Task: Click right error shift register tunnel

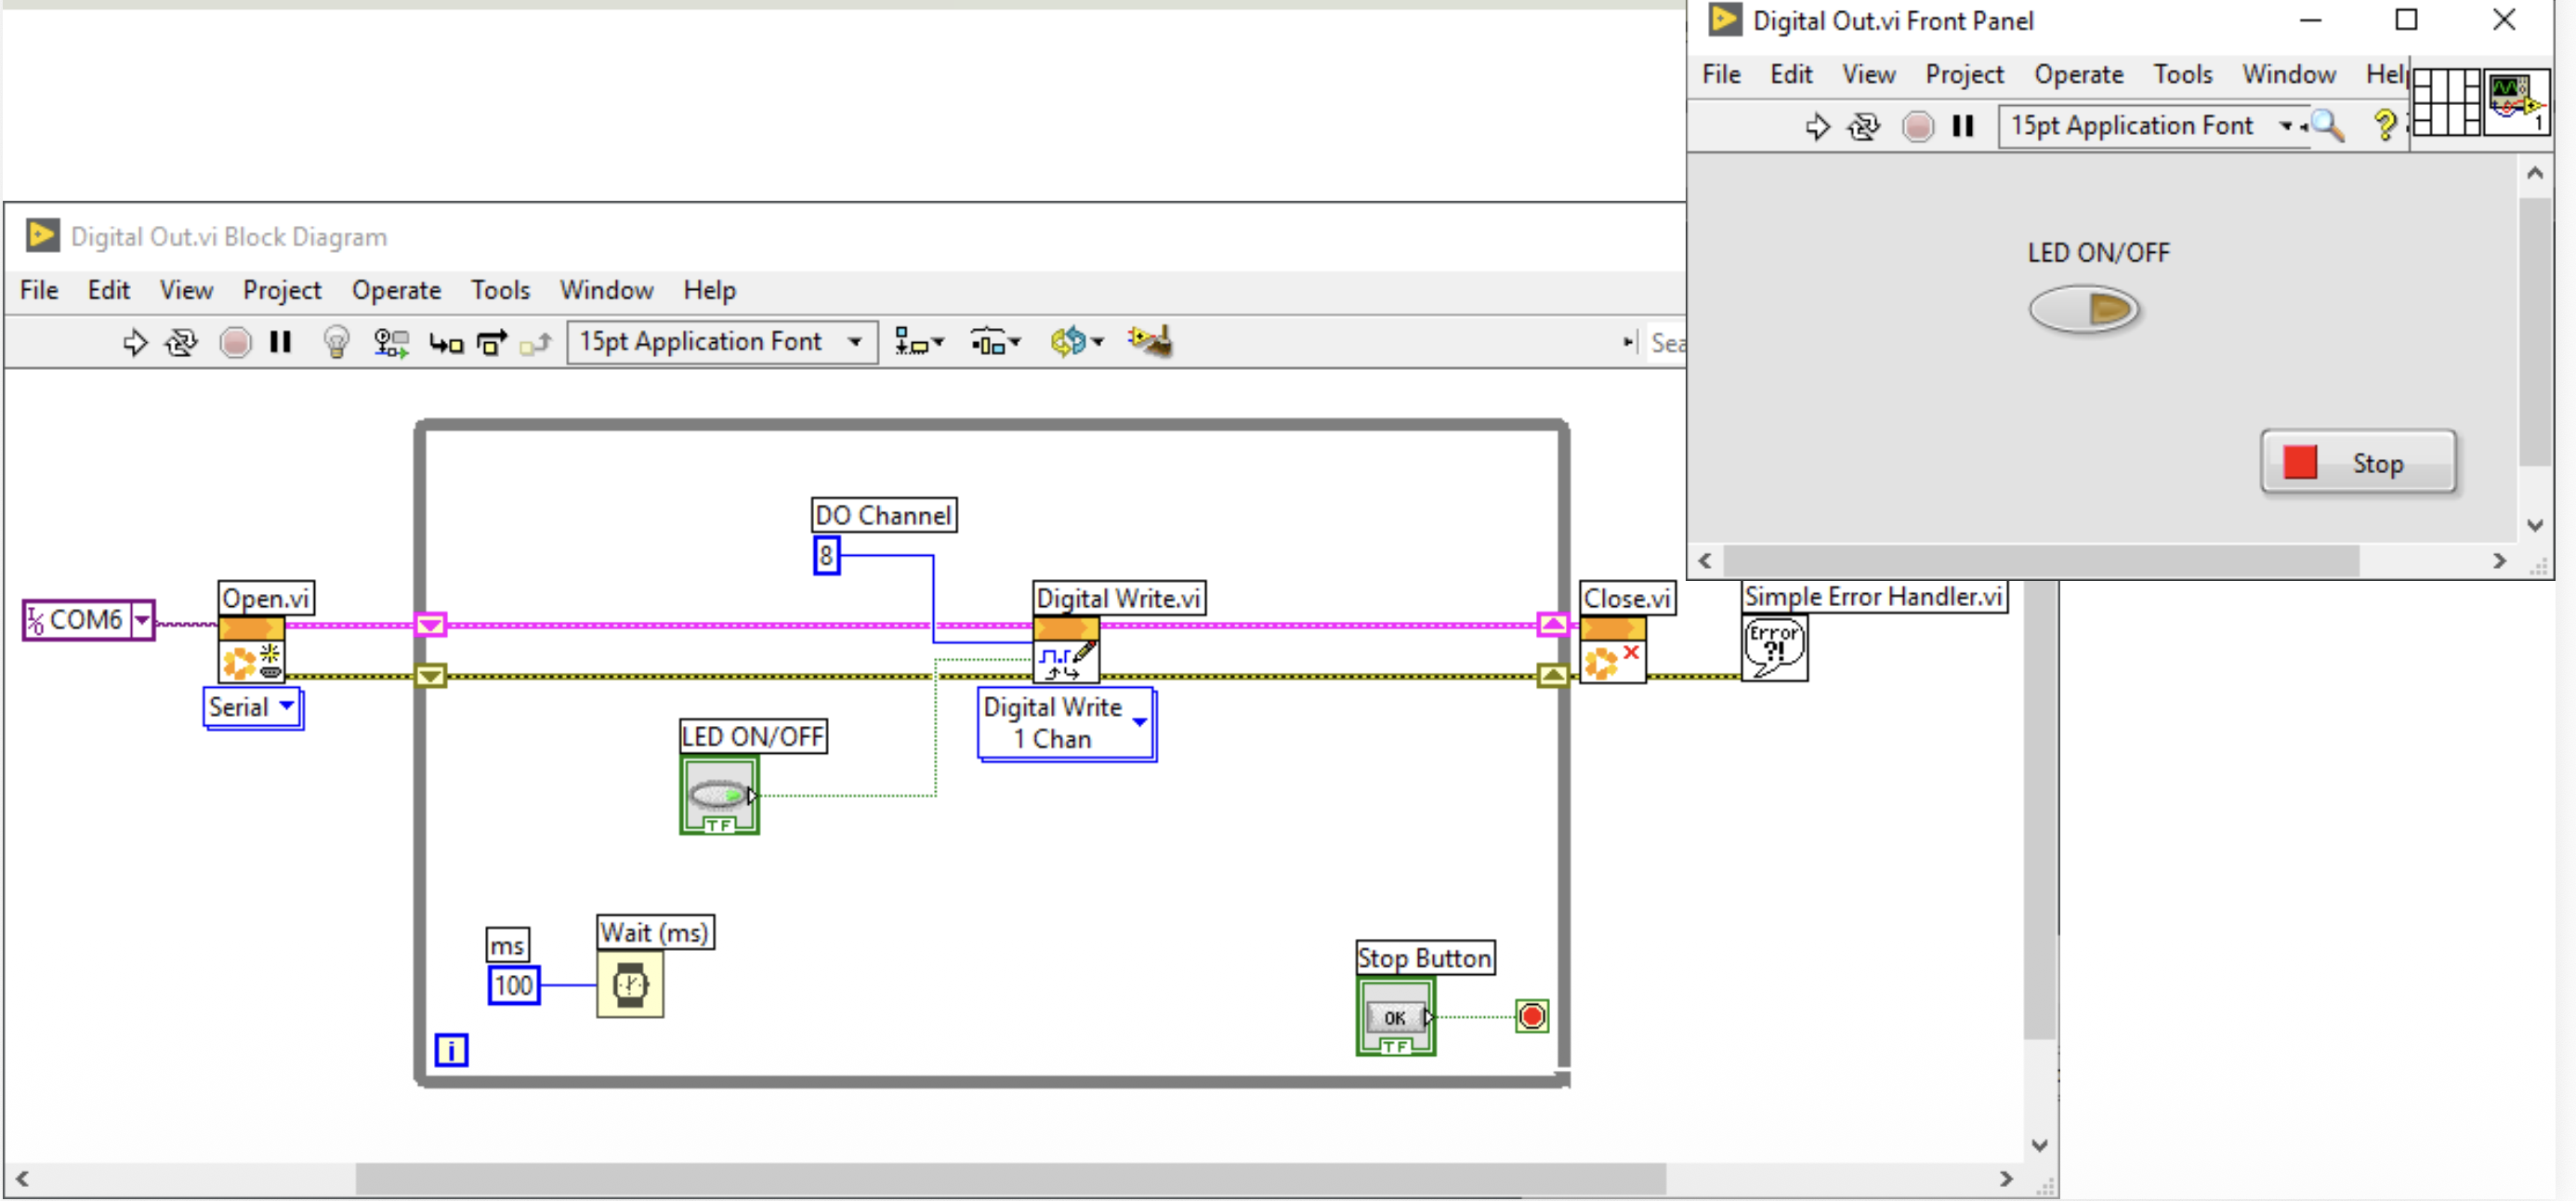Action: (x=1552, y=677)
